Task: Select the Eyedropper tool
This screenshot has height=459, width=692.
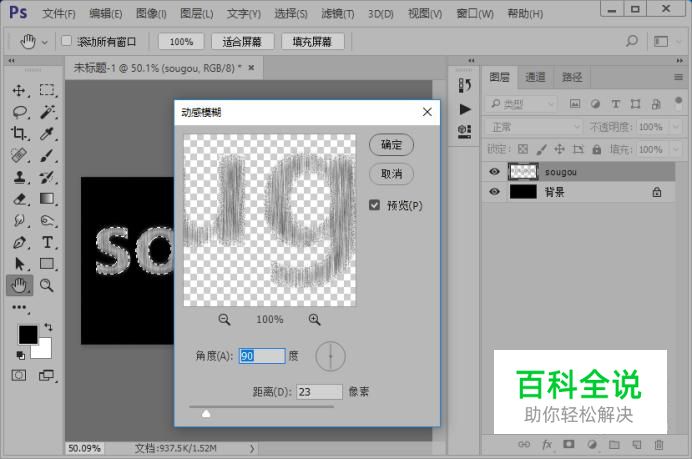Action: pos(47,133)
